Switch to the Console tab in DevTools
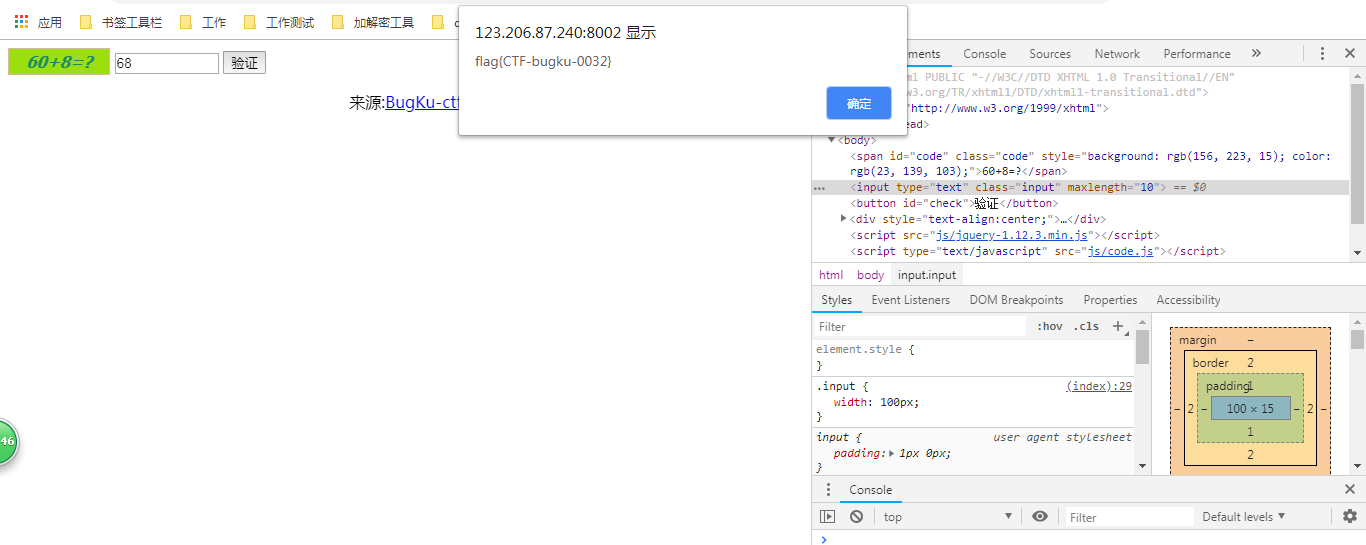Viewport: 1366px width, 545px height. (x=984, y=54)
